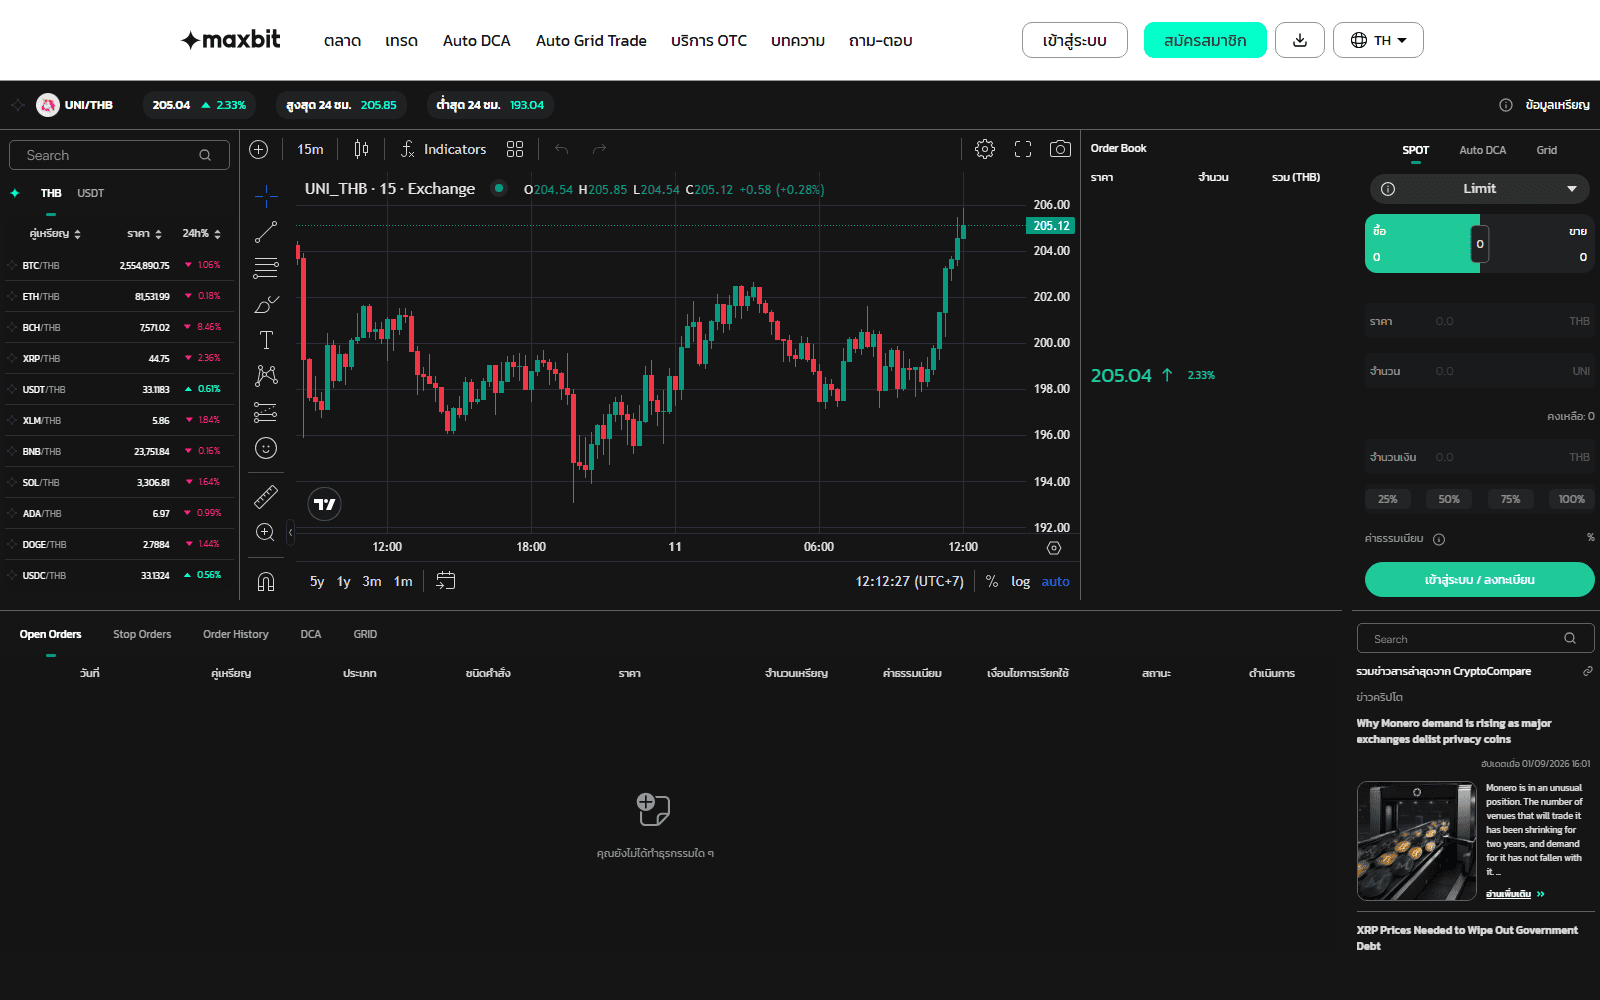Click the candlestick chart style icon
This screenshot has width=1600, height=1000.
pyautogui.click(x=361, y=149)
